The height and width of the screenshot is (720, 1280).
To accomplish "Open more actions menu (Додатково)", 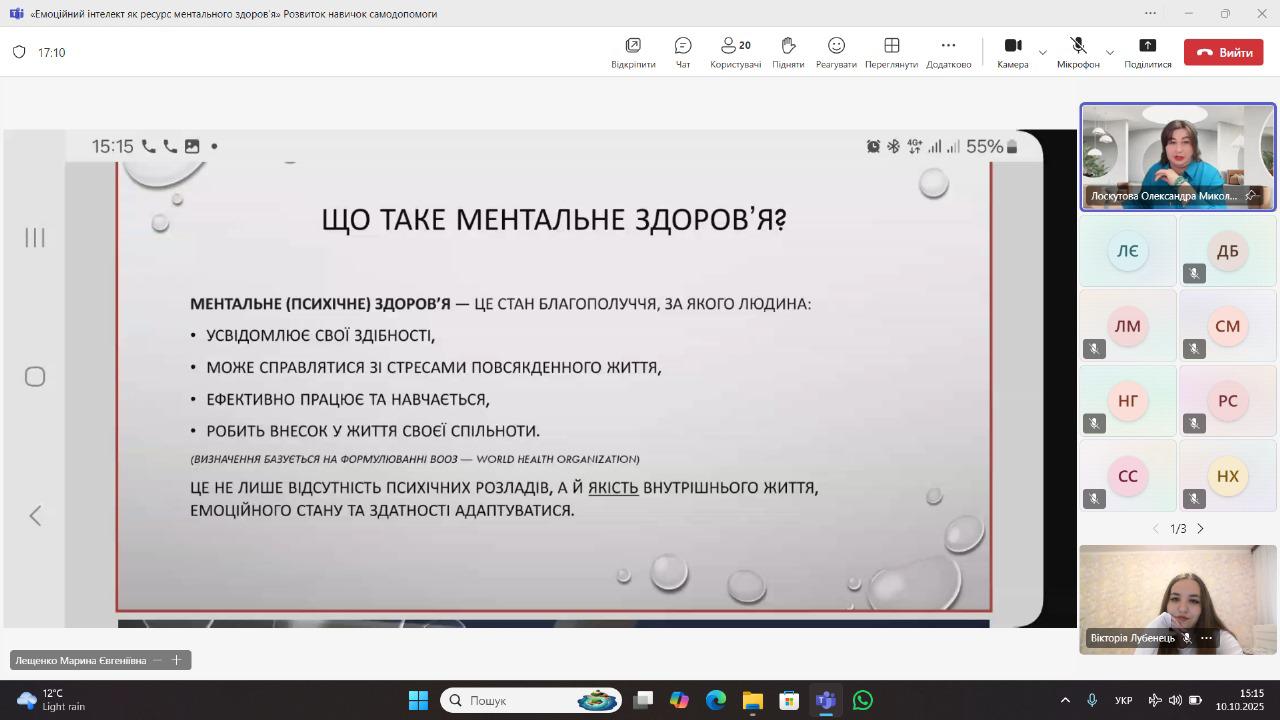I will coord(948,52).
